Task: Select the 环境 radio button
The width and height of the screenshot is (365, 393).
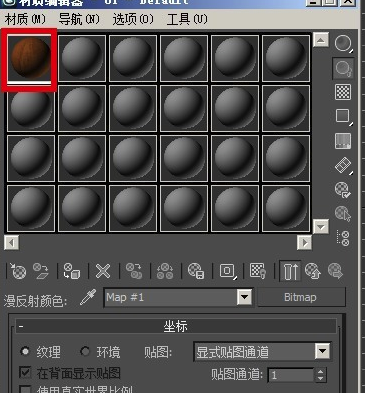Action: click(85, 352)
